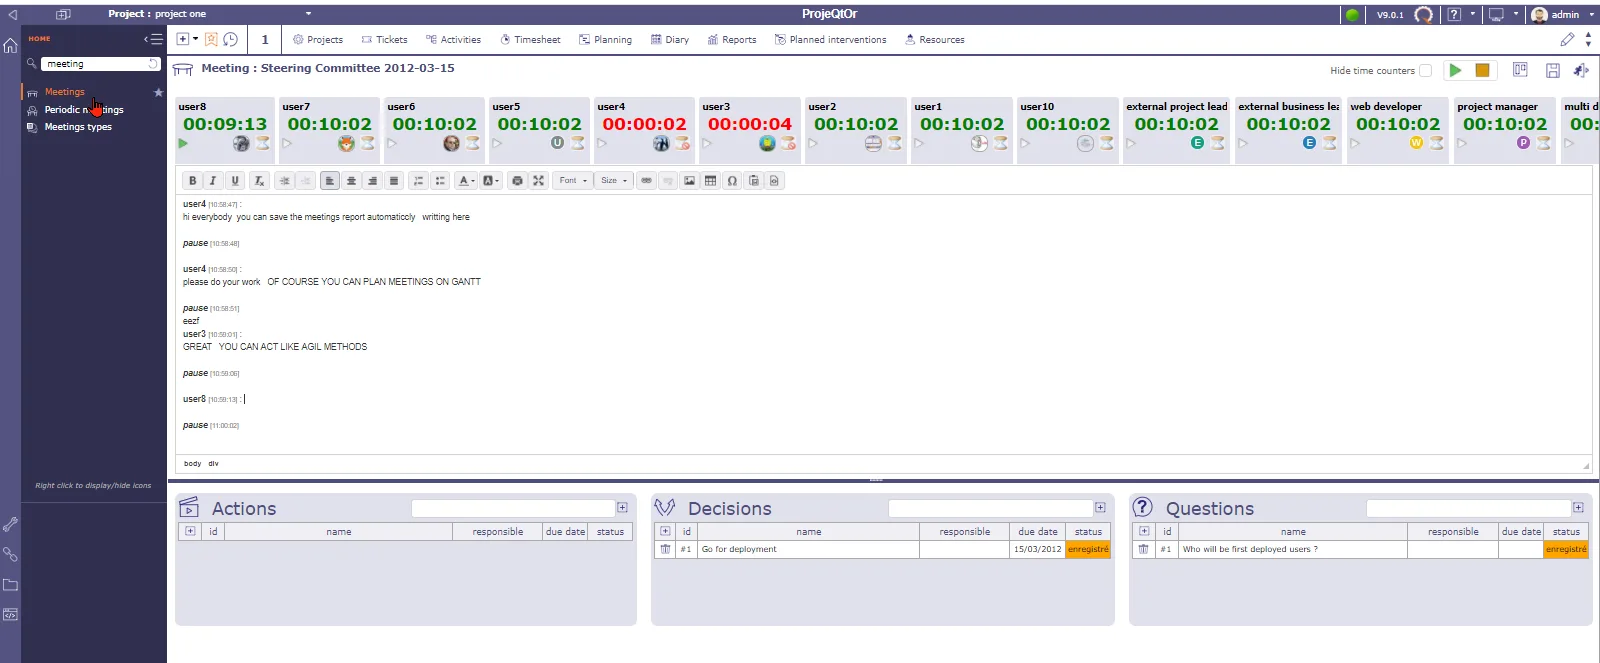Click the ProjeQtOr logo next to version
This screenshot has width=1600, height=663.
point(1423,14)
